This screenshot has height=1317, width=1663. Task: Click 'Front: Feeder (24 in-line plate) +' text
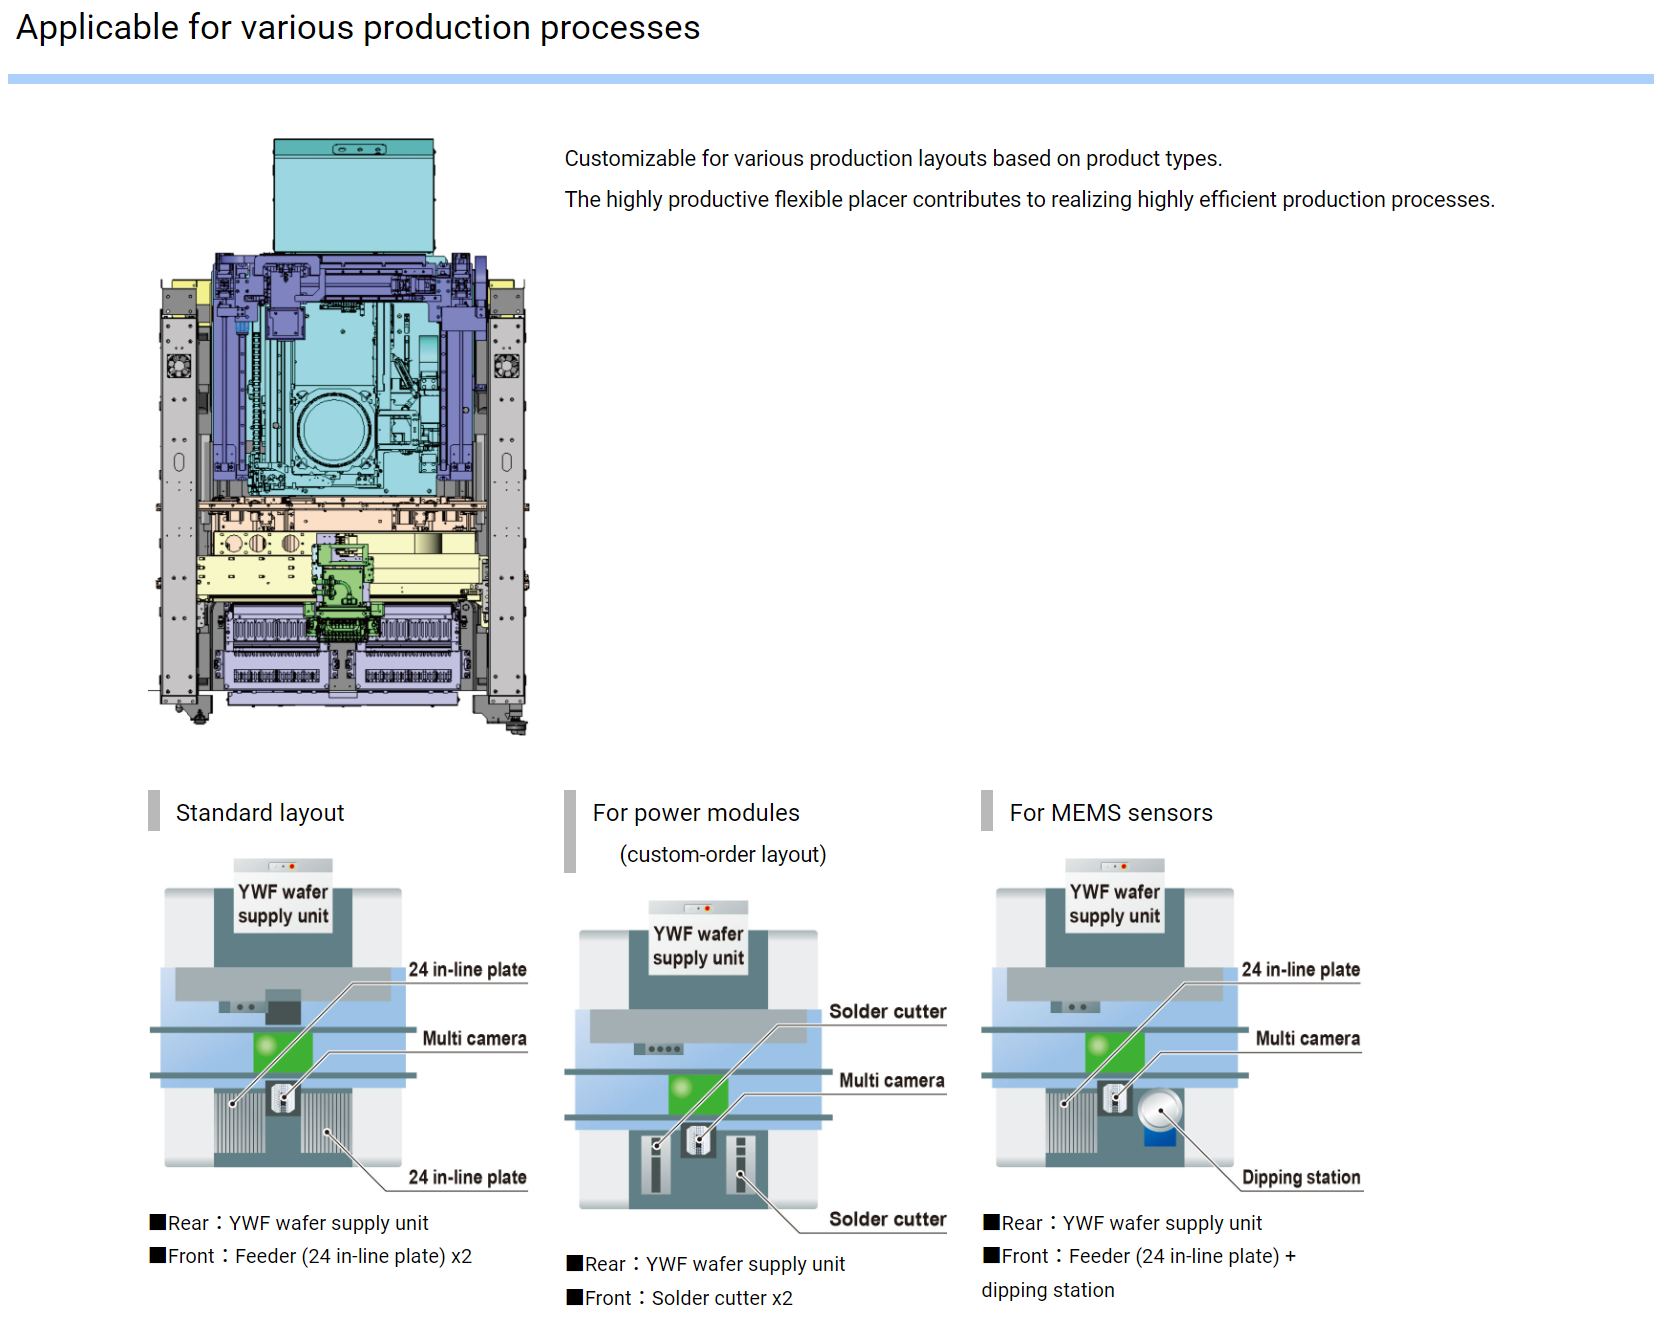pos(1139,1256)
